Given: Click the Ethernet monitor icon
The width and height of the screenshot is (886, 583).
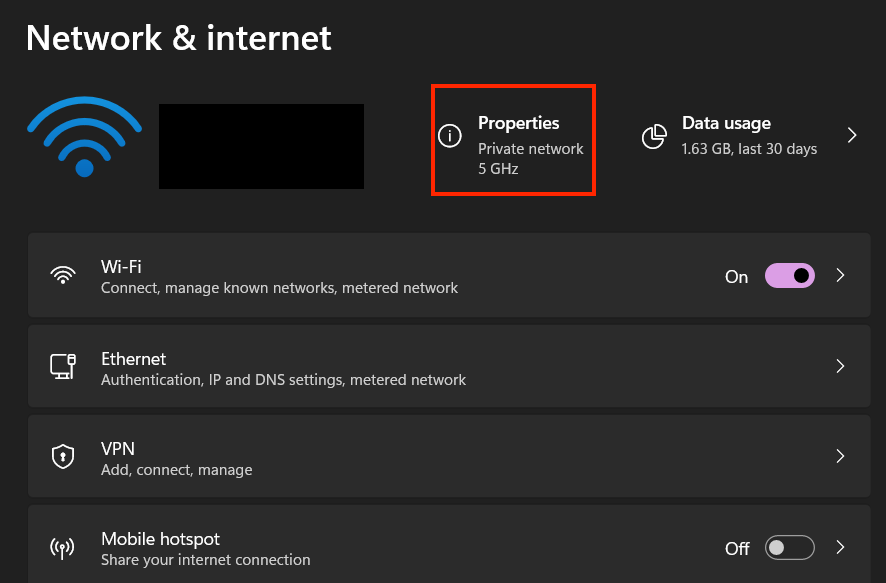Looking at the screenshot, I should (63, 367).
